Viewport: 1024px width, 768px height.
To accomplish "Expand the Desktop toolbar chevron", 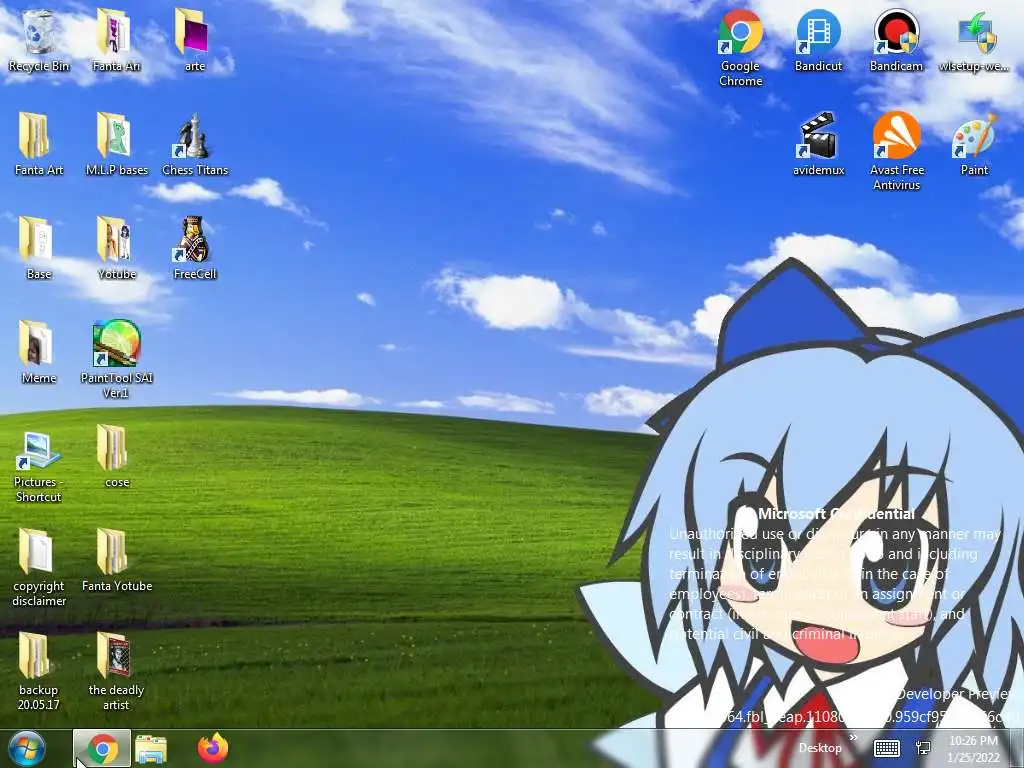I will pyautogui.click(x=853, y=738).
